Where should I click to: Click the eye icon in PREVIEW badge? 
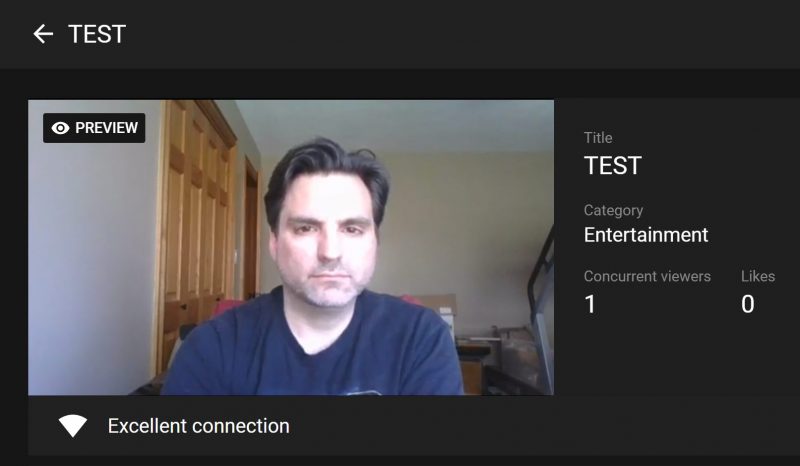(x=60, y=128)
